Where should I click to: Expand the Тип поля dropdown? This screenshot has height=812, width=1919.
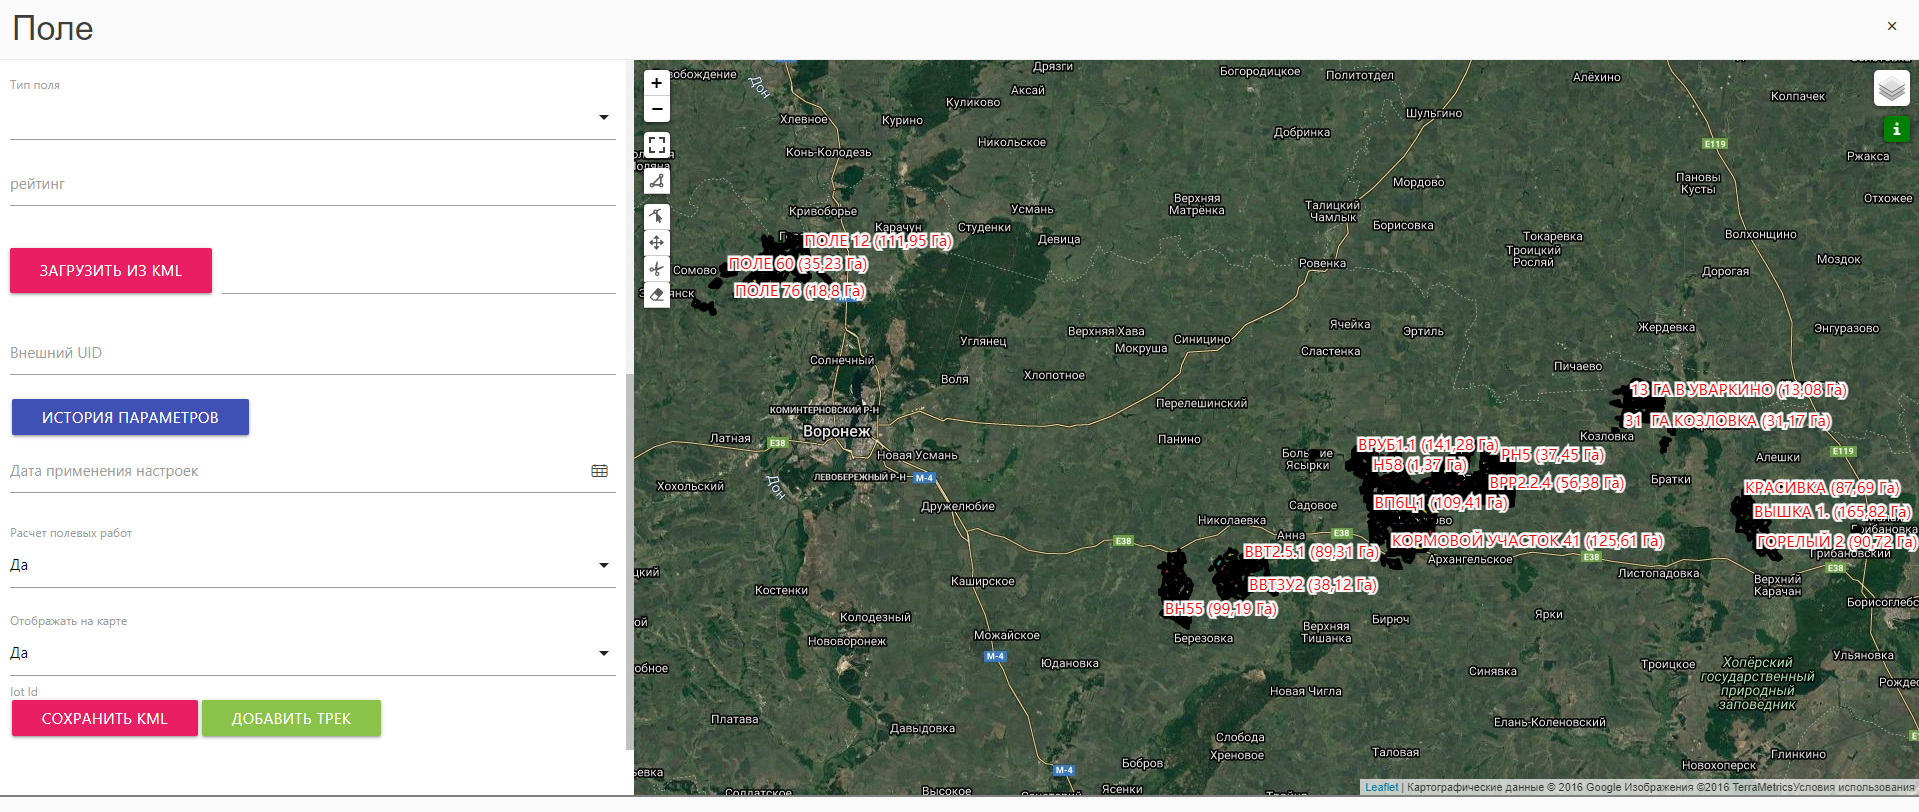[x=604, y=118]
